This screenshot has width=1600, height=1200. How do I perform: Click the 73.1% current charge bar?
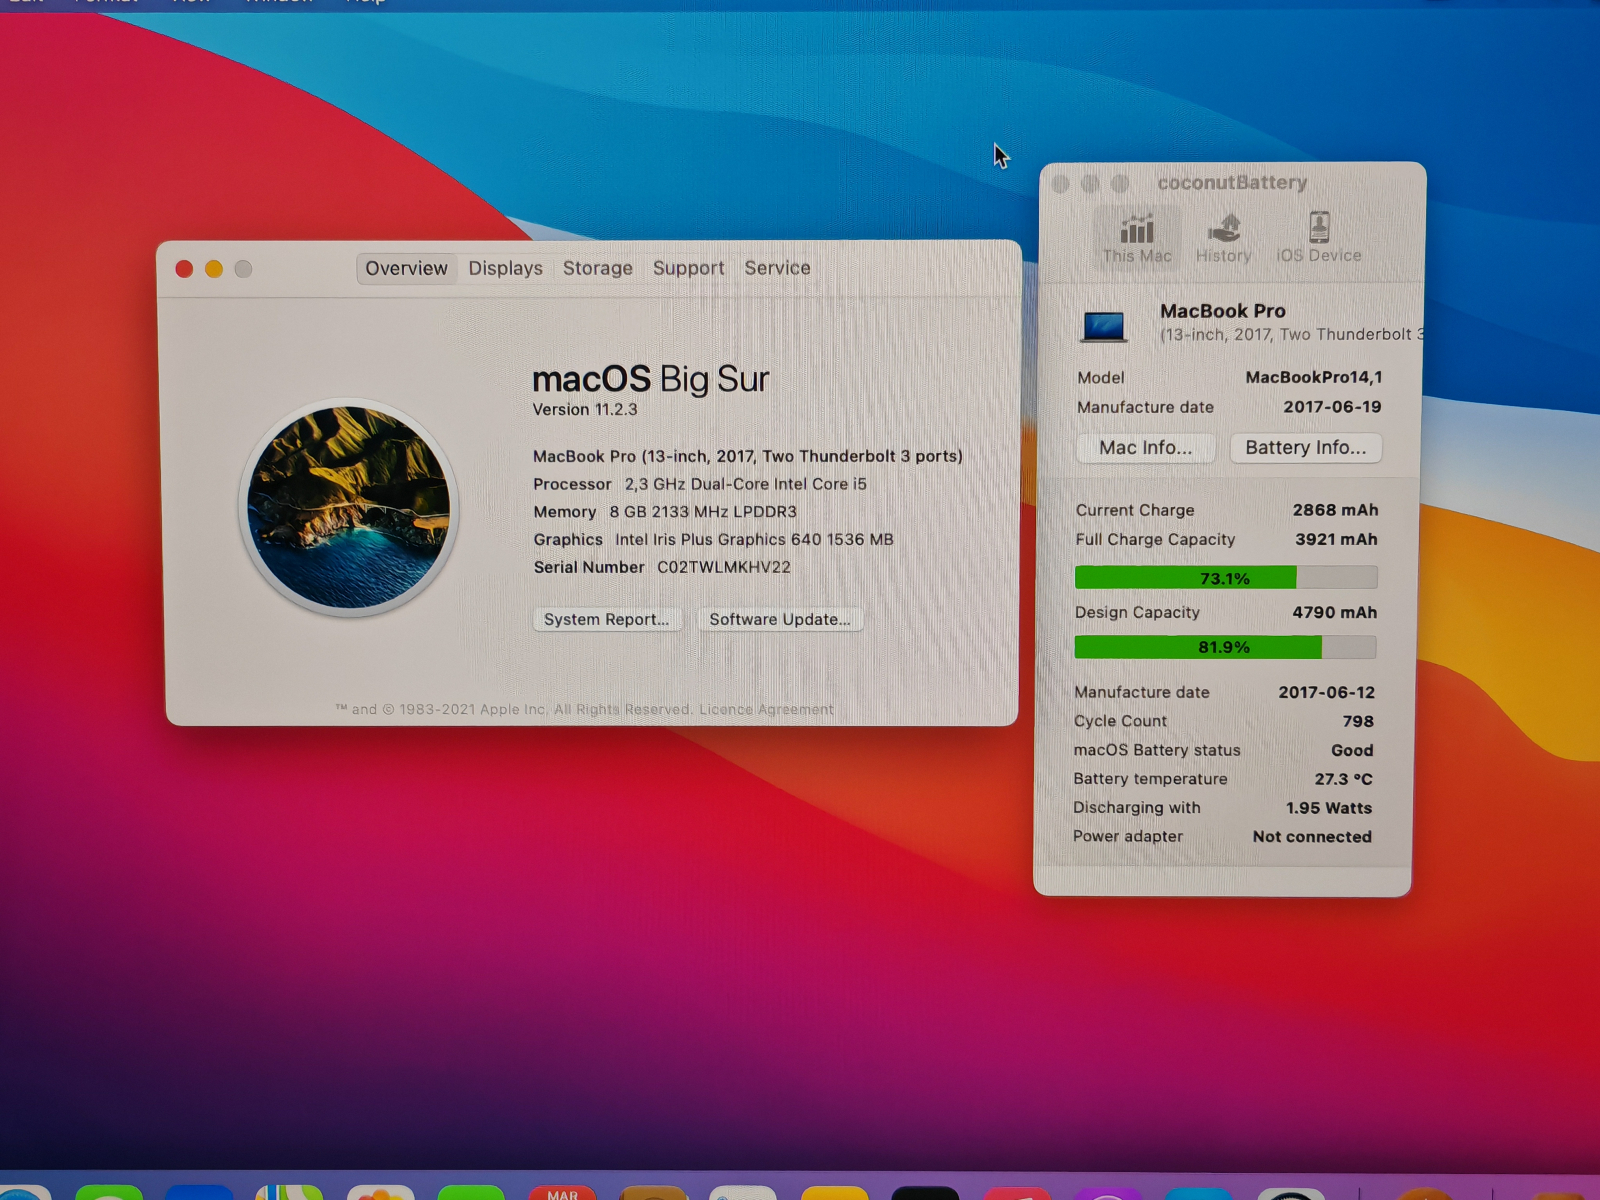(1226, 578)
